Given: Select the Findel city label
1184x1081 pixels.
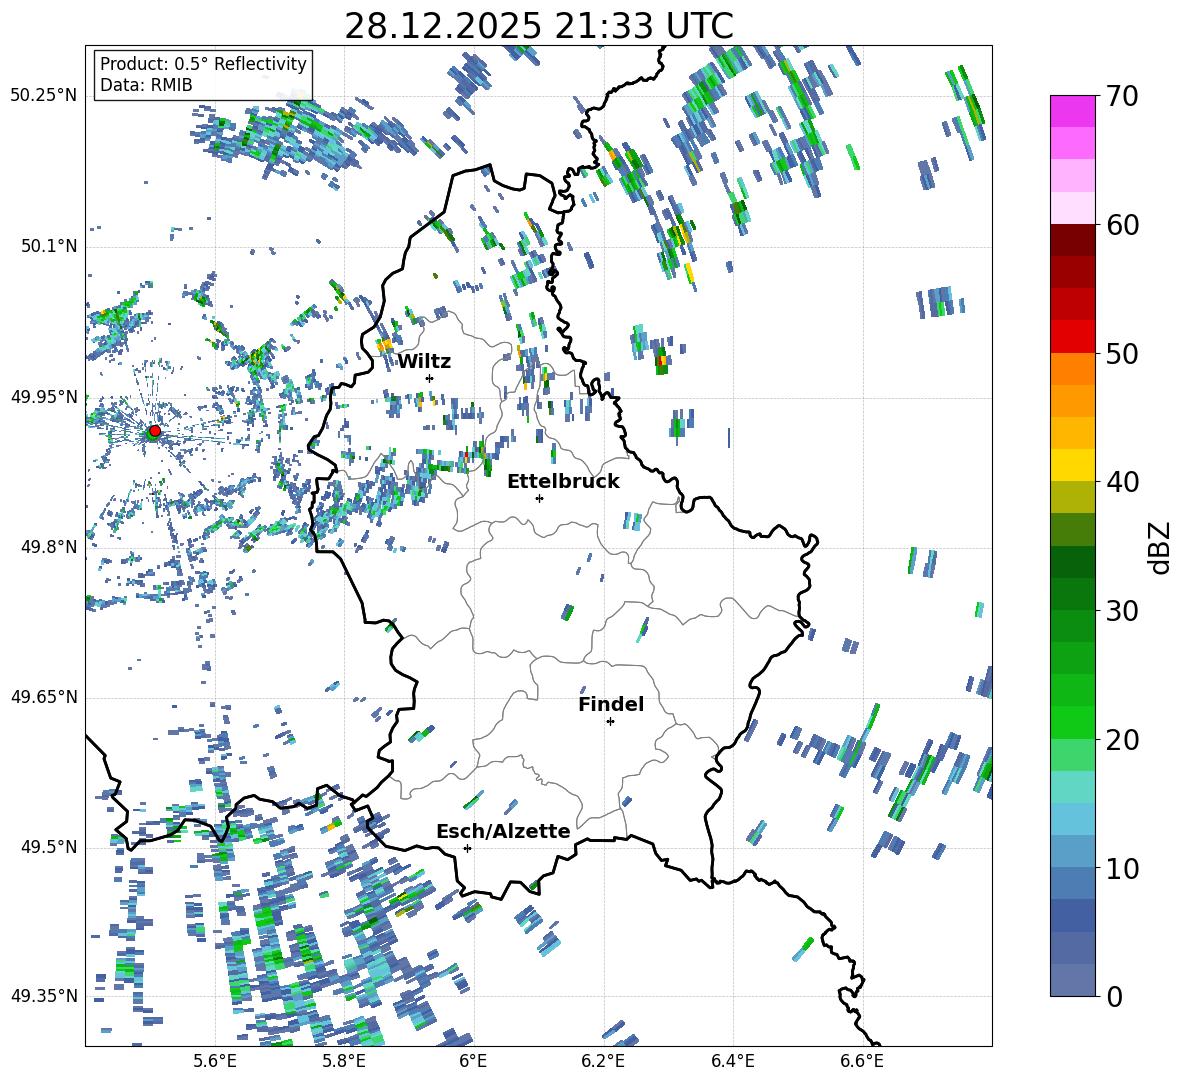Looking at the screenshot, I should (611, 704).
